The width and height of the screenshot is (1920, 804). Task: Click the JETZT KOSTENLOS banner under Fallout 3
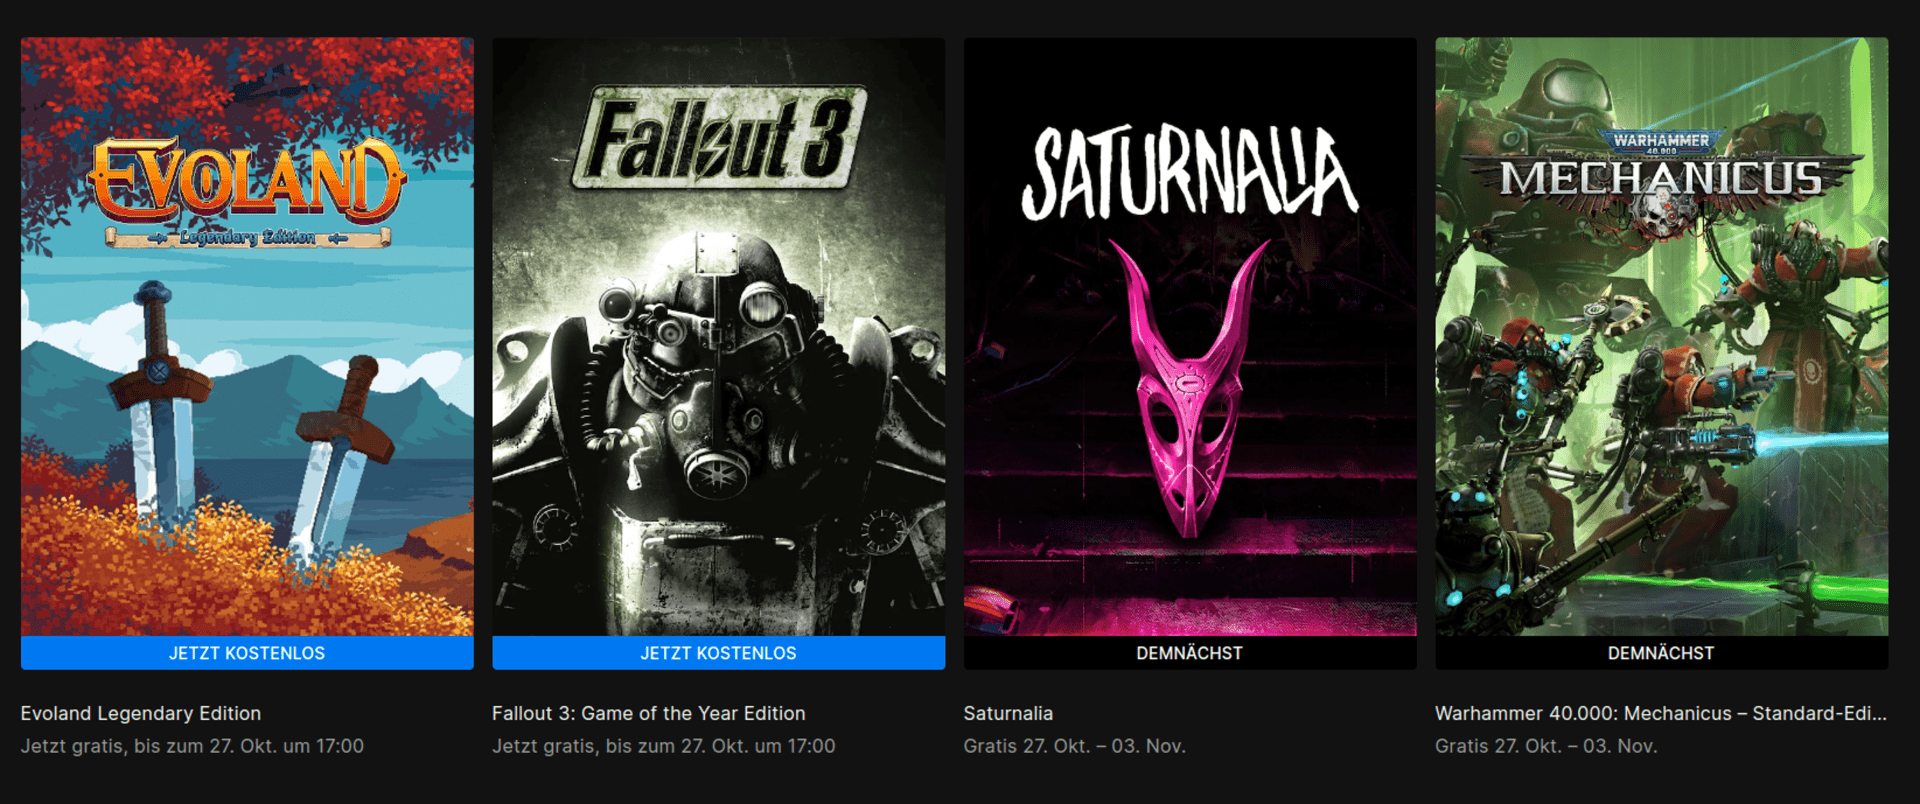click(x=718, y=653)
